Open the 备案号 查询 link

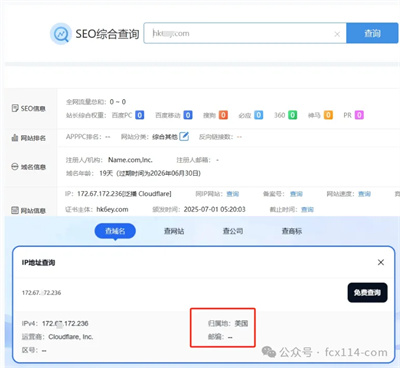click(x=296, y=194)
